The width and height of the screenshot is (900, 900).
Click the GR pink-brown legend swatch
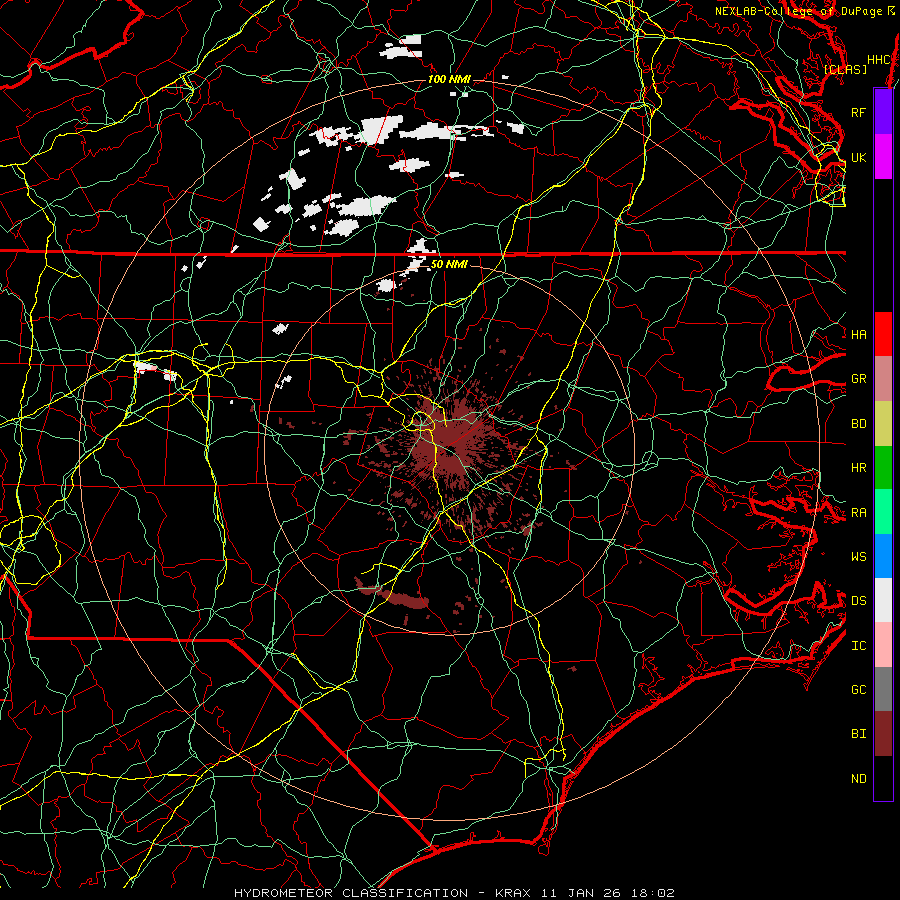[x=883, y=379]
